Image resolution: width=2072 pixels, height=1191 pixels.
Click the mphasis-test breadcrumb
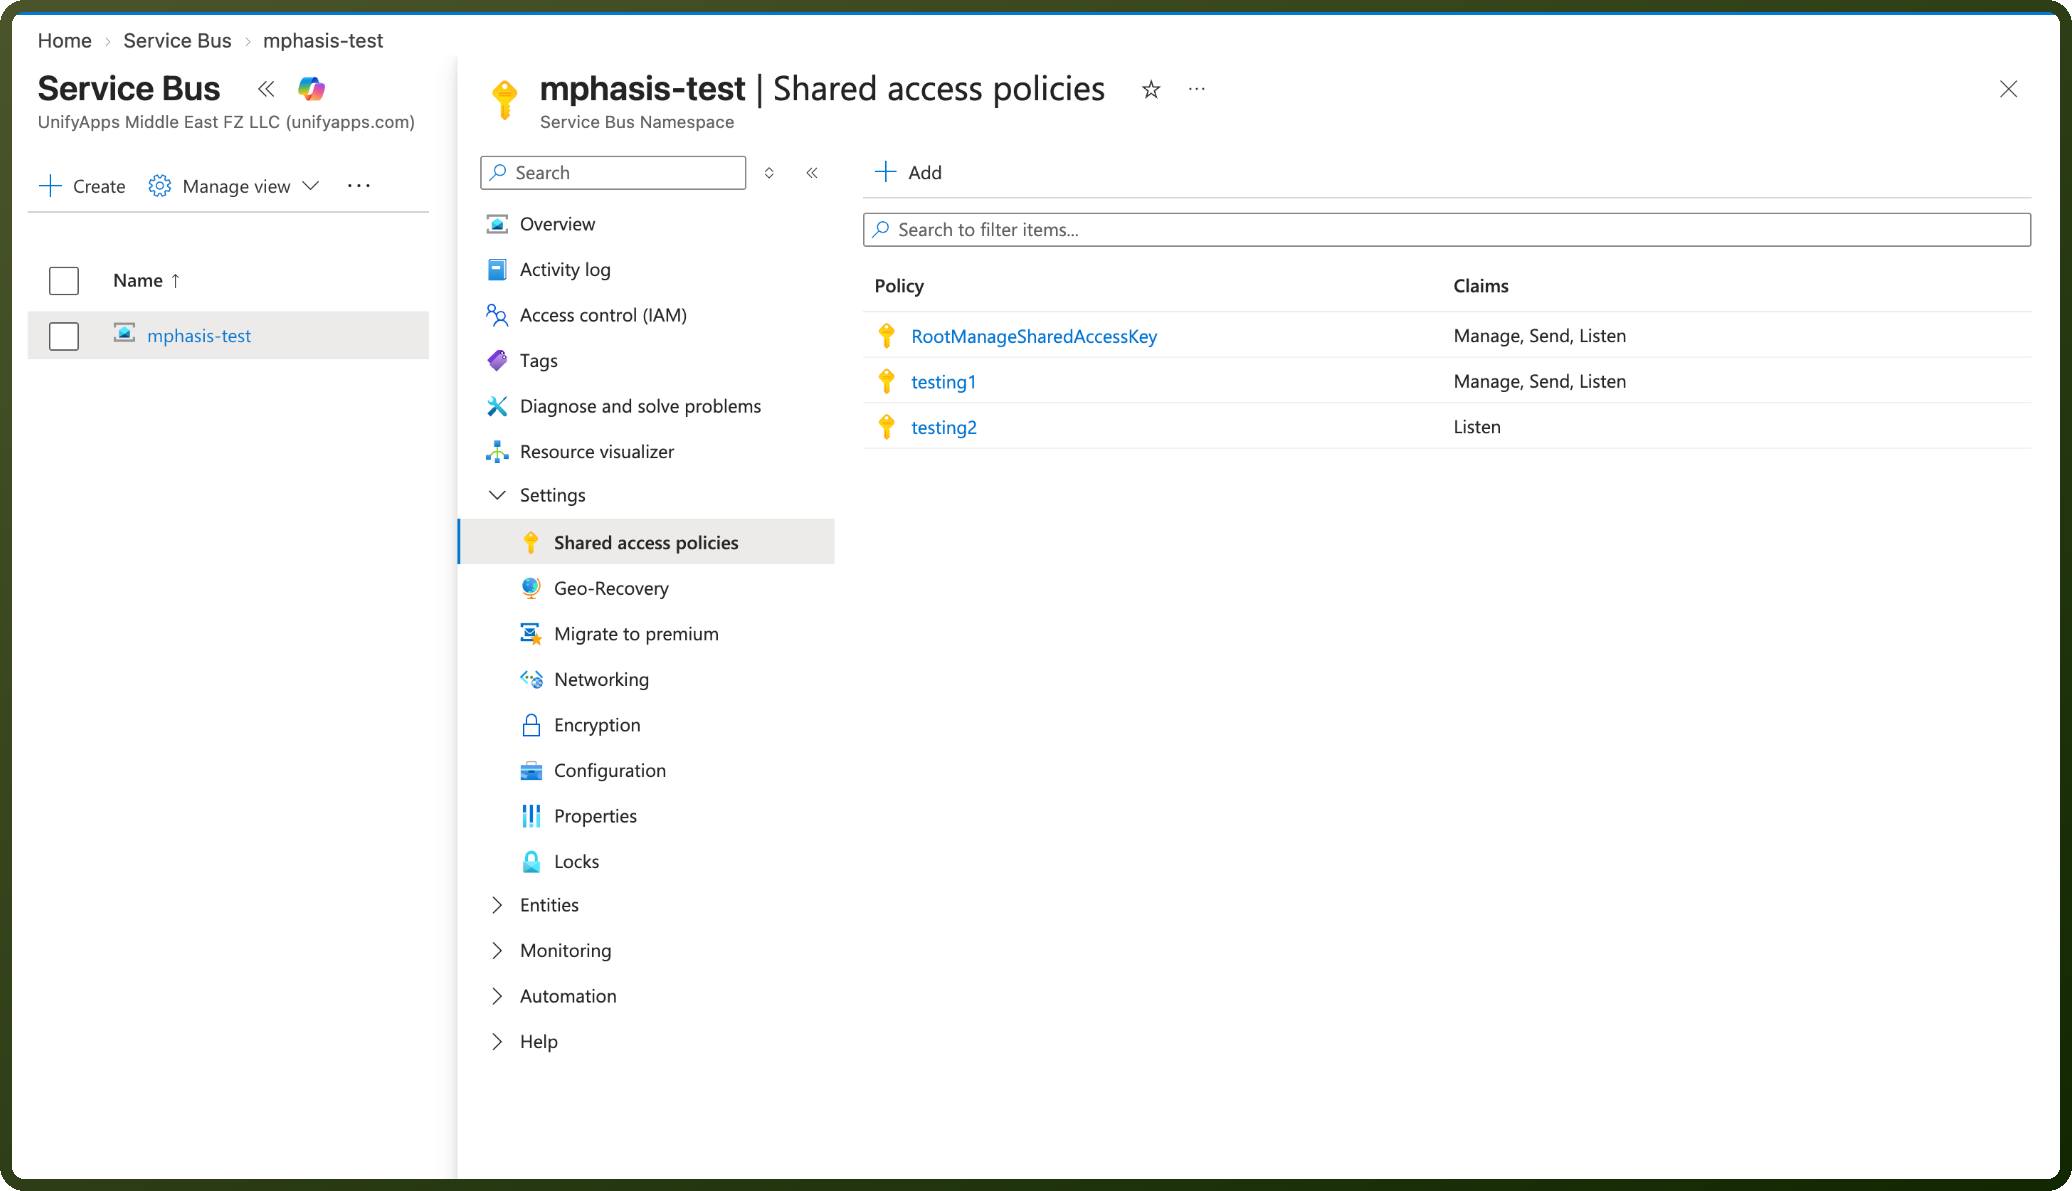point(323,41)
